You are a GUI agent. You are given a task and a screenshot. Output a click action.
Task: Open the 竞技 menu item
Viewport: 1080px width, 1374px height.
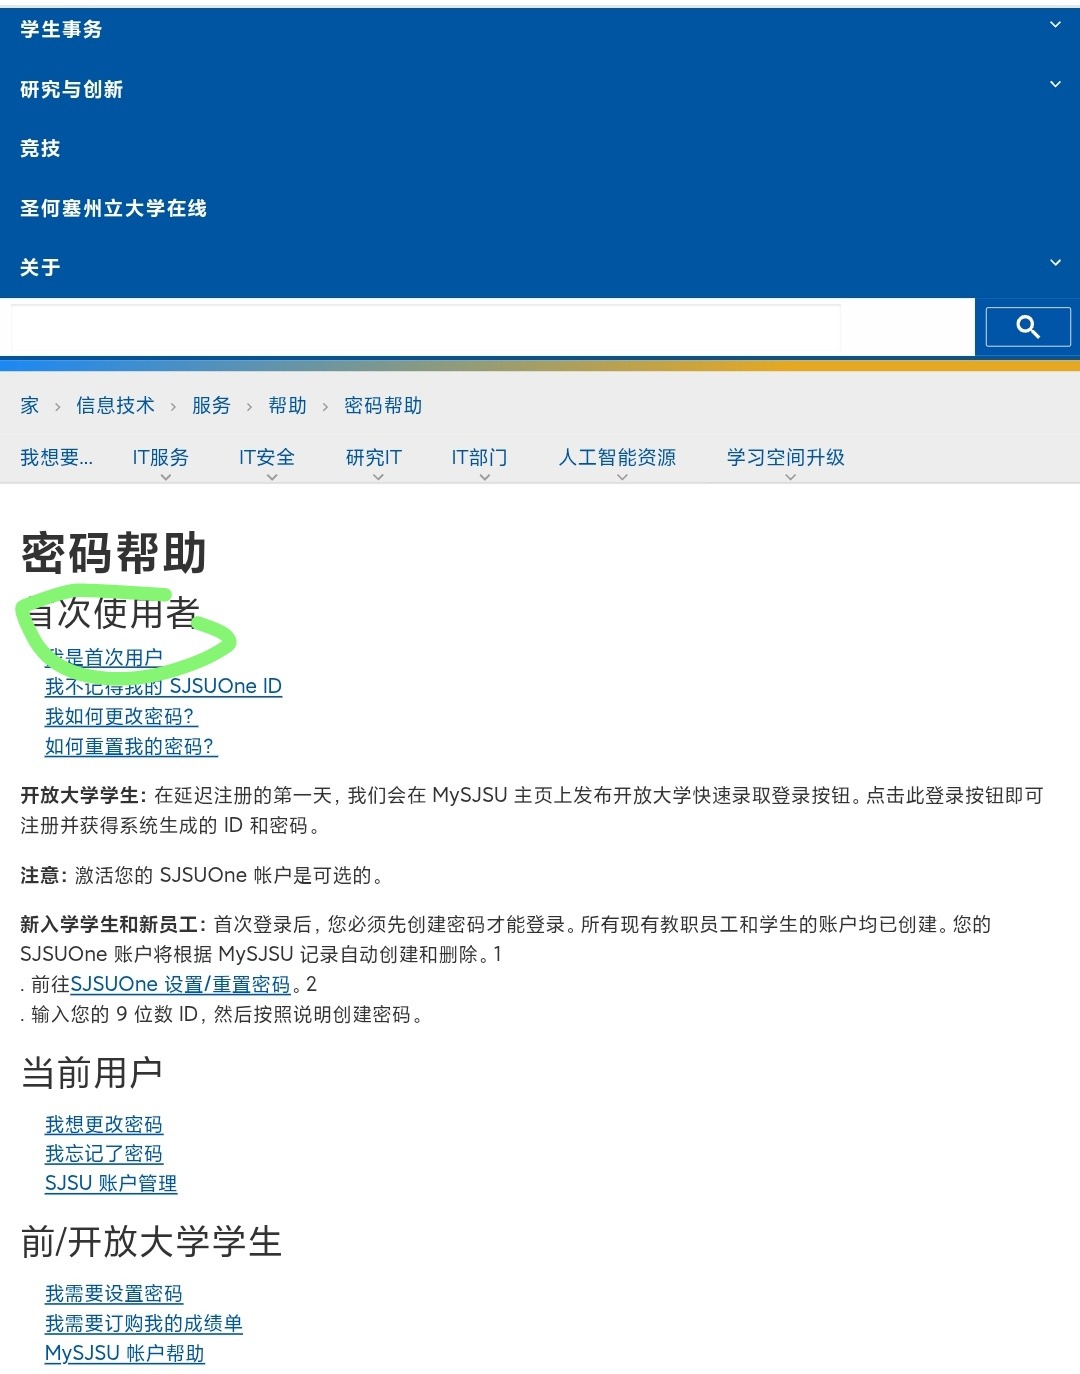point(40,149)
